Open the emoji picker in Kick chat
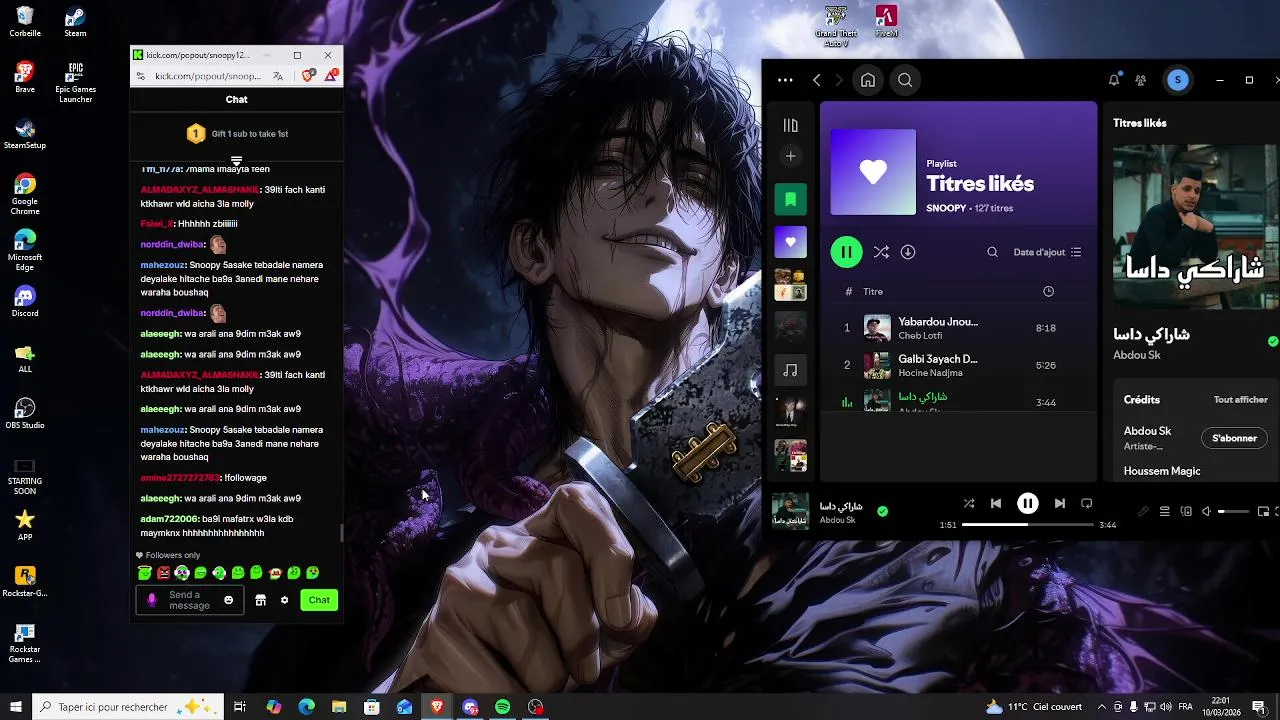 (228, 600)
